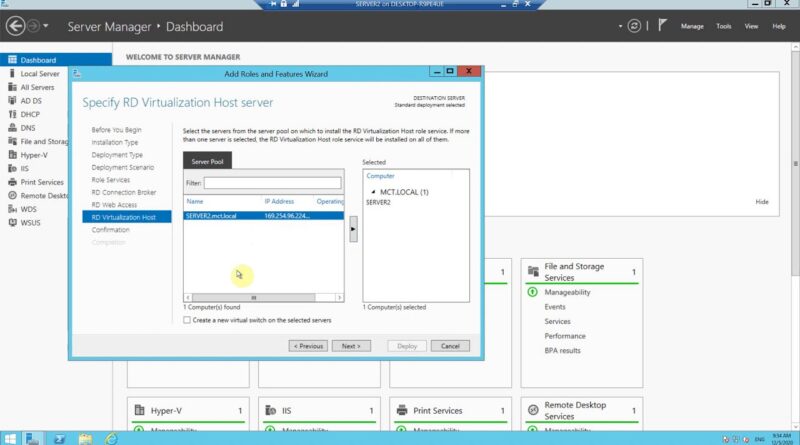The height and width of the screenshot is (445, 800).
Task: Collapse the MCT.LOCAL (1) node
Action: (x=373, y=192)
